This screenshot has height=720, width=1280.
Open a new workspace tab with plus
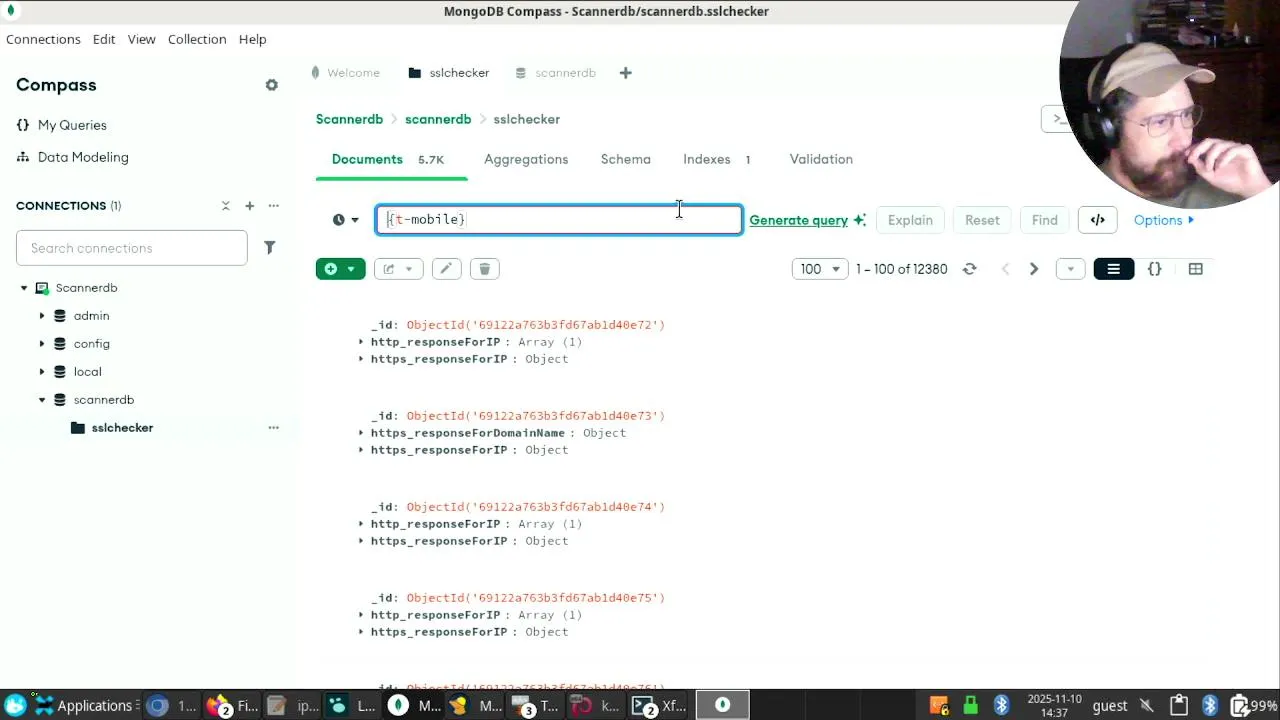point(626,73)
